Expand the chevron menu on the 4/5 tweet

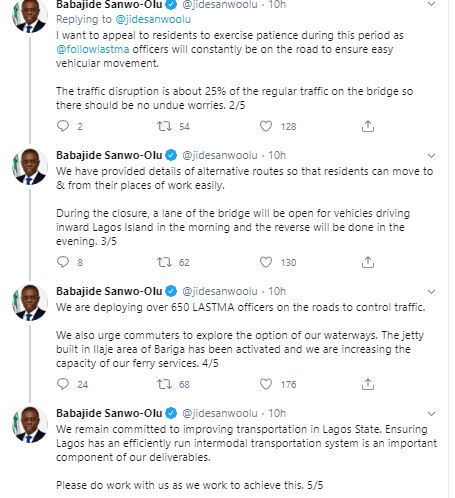[431, 292]
